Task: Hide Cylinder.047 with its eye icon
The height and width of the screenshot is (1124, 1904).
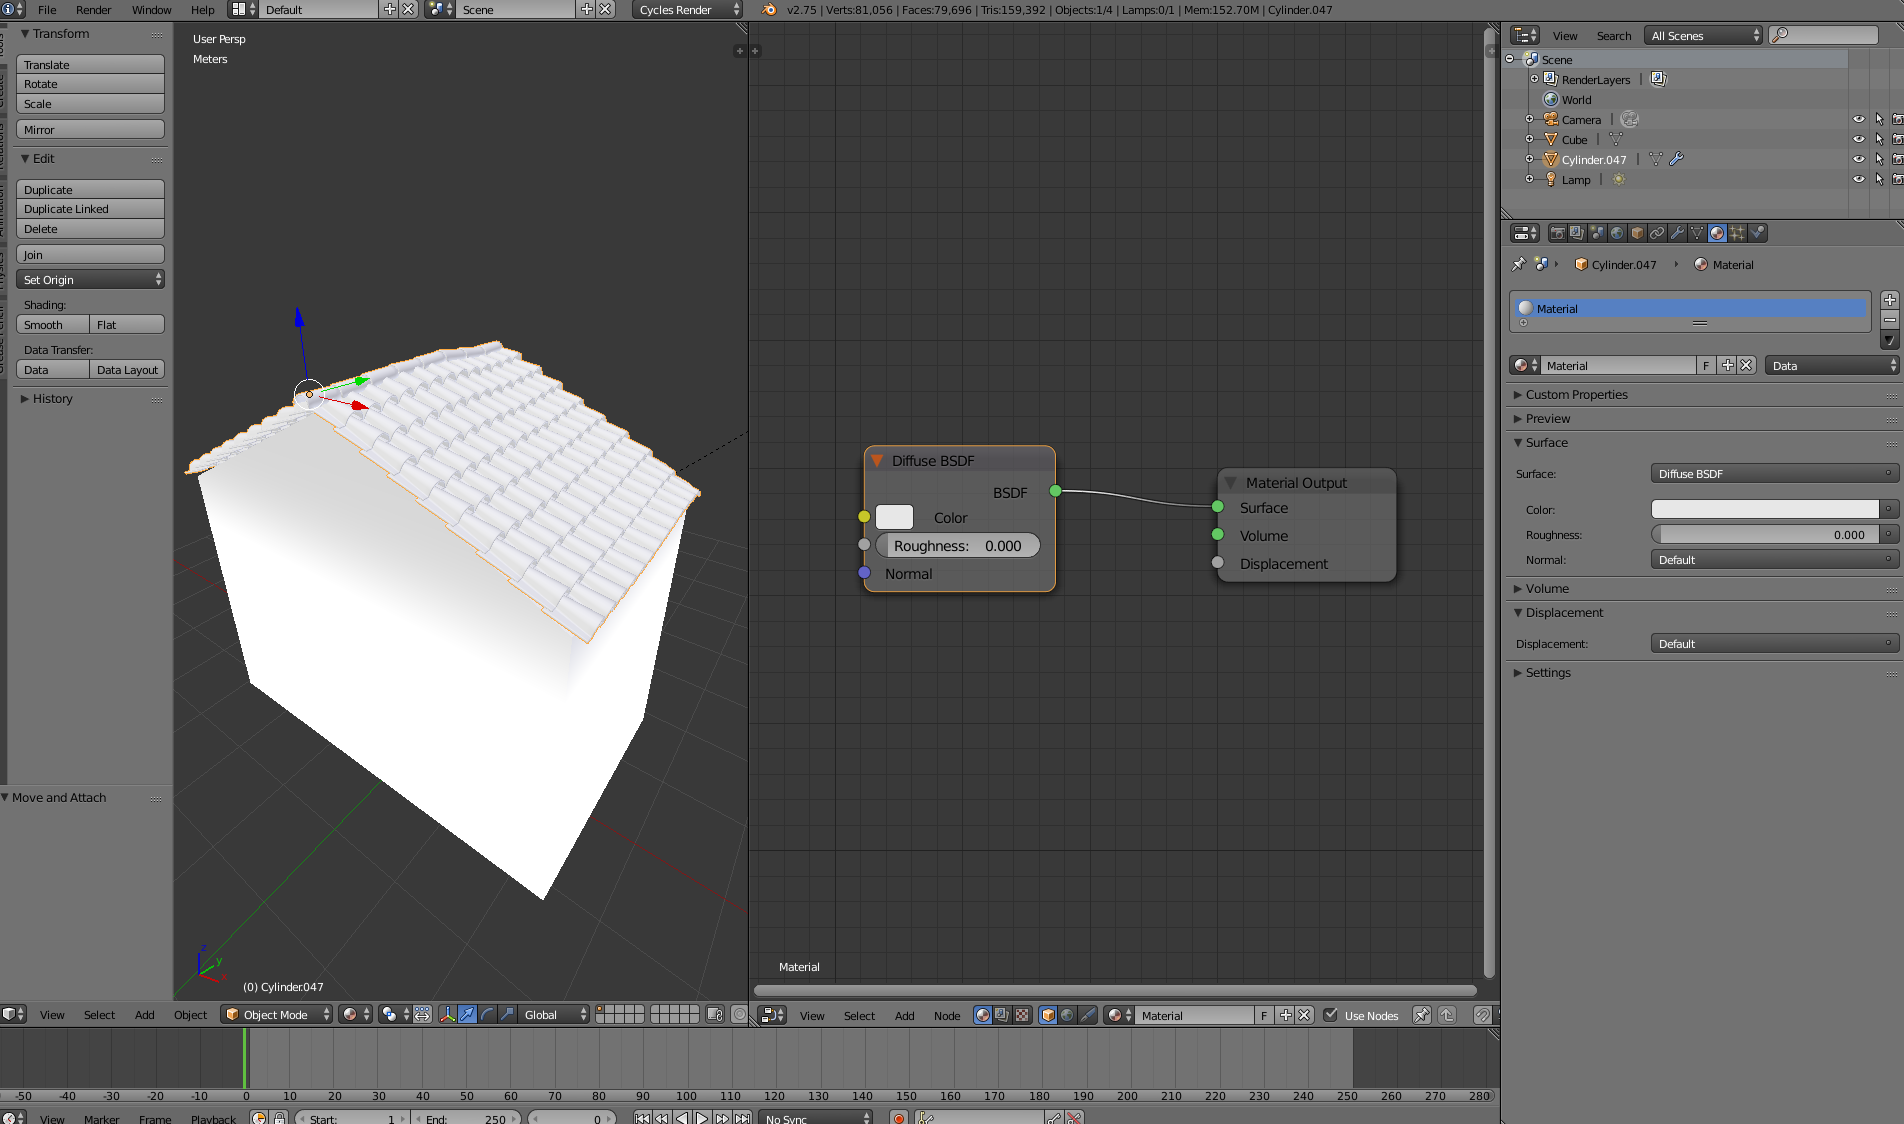Action: 1858,159
